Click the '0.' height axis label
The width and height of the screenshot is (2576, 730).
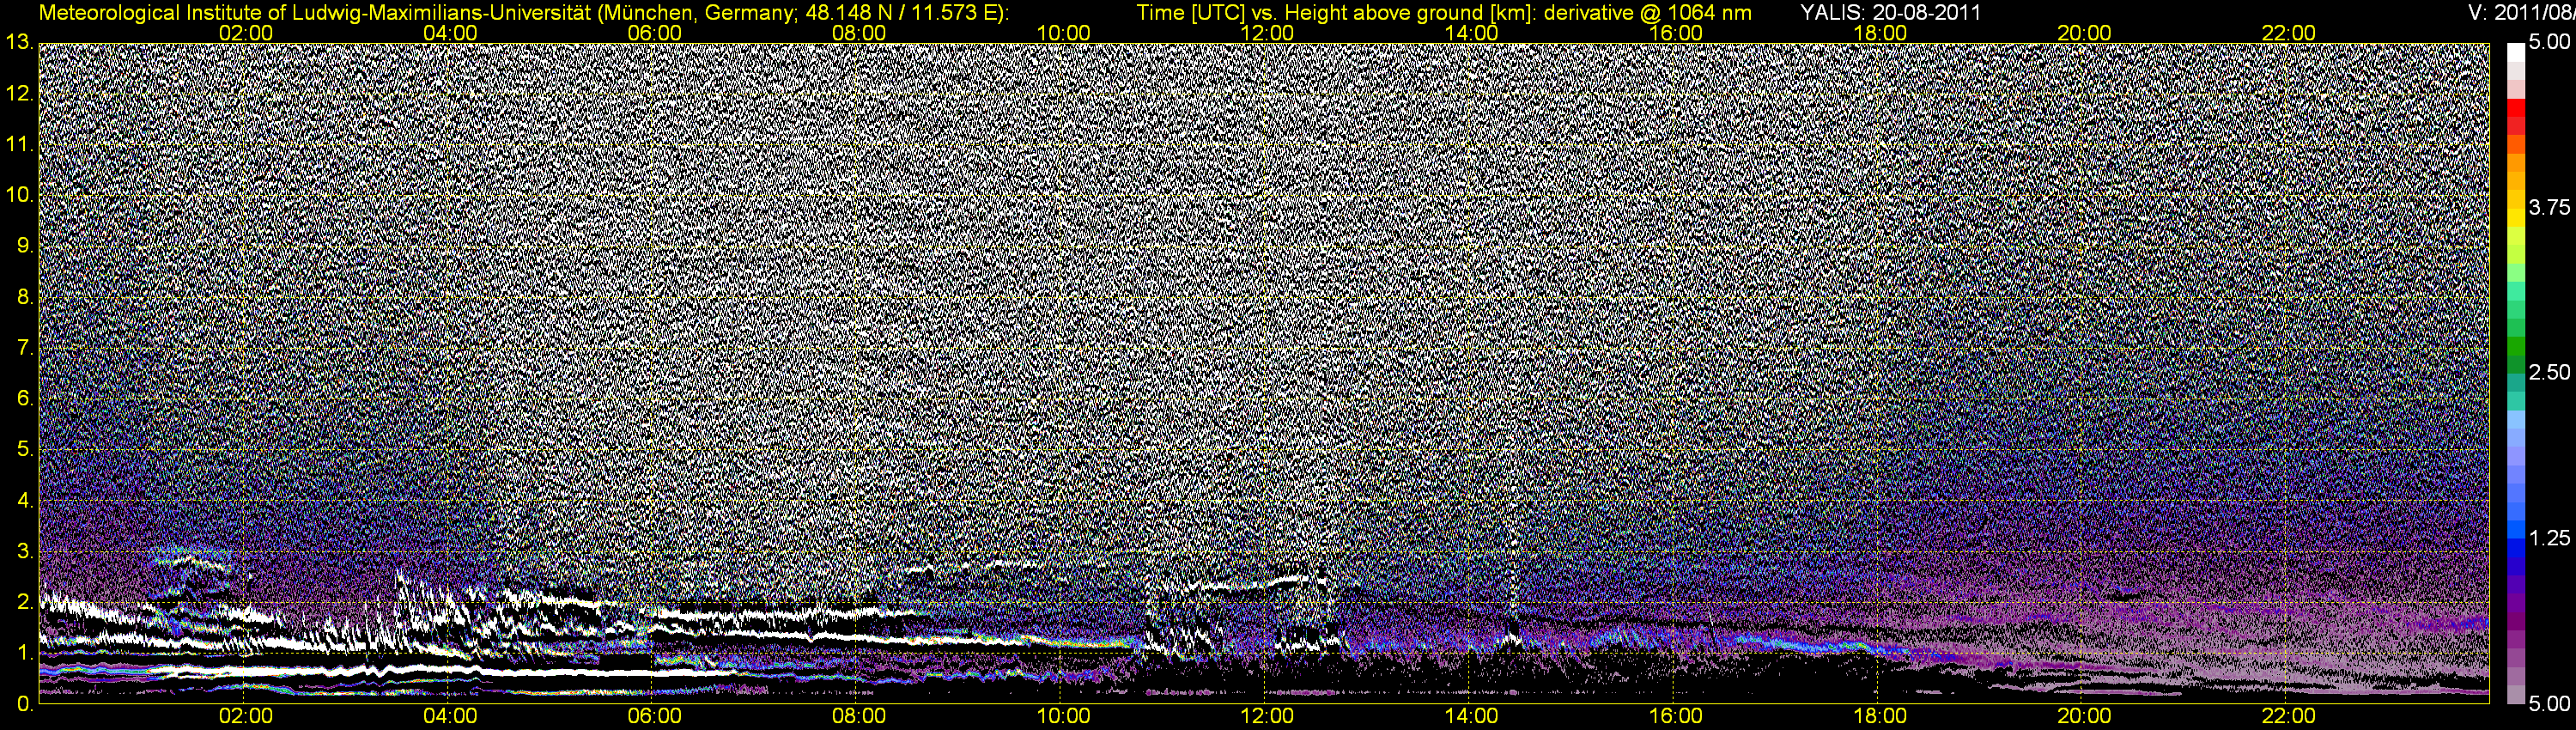[x=25, y=704]
